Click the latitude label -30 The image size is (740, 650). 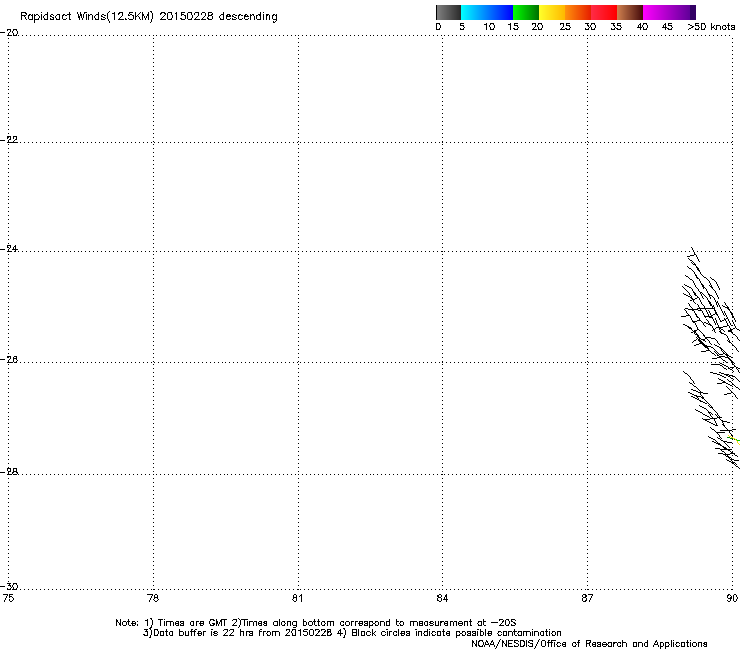point(9,586)
